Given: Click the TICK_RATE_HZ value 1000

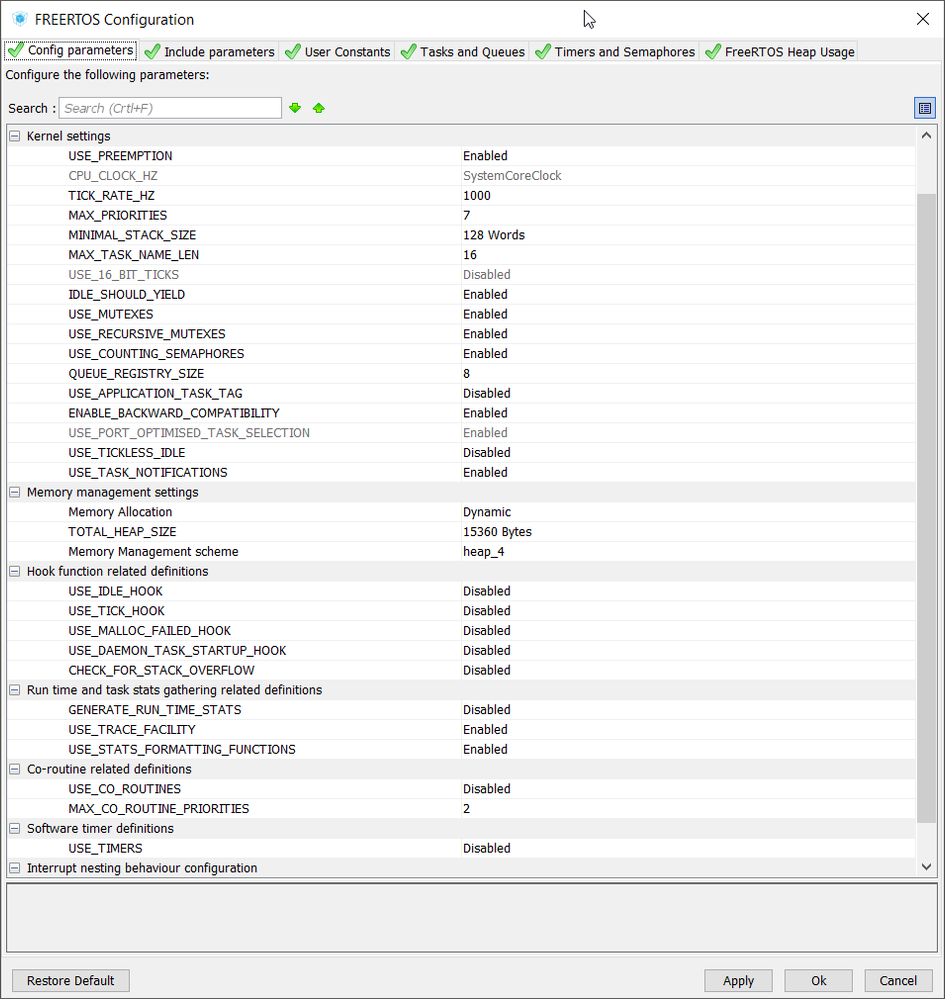Looking at the screenshot, I should click(477, 196).
